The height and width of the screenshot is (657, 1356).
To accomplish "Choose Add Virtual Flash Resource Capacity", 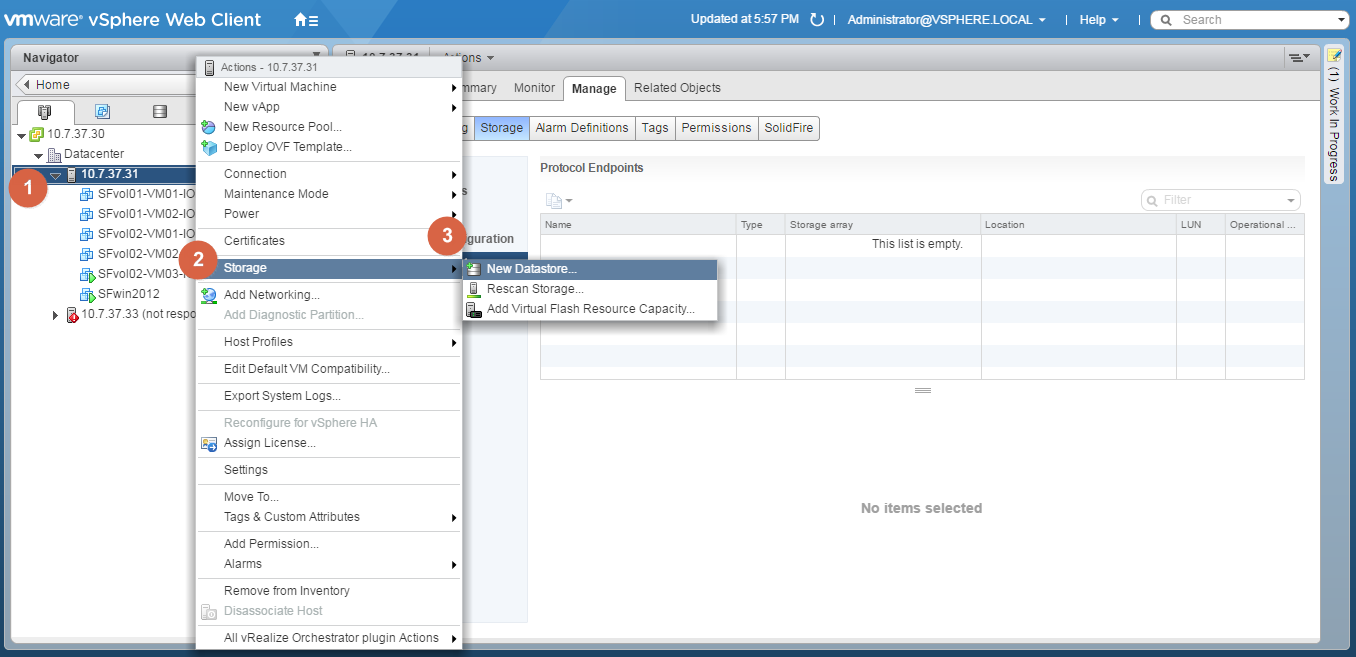I will point(591,309).
